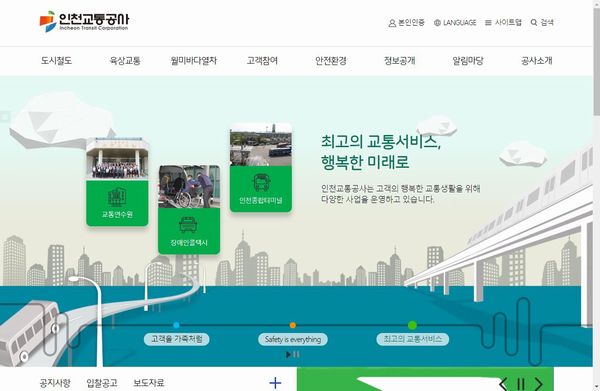The image size is (600, 391).
Task: Click the magnifier search icon
Action: click(x=534, y=23)
